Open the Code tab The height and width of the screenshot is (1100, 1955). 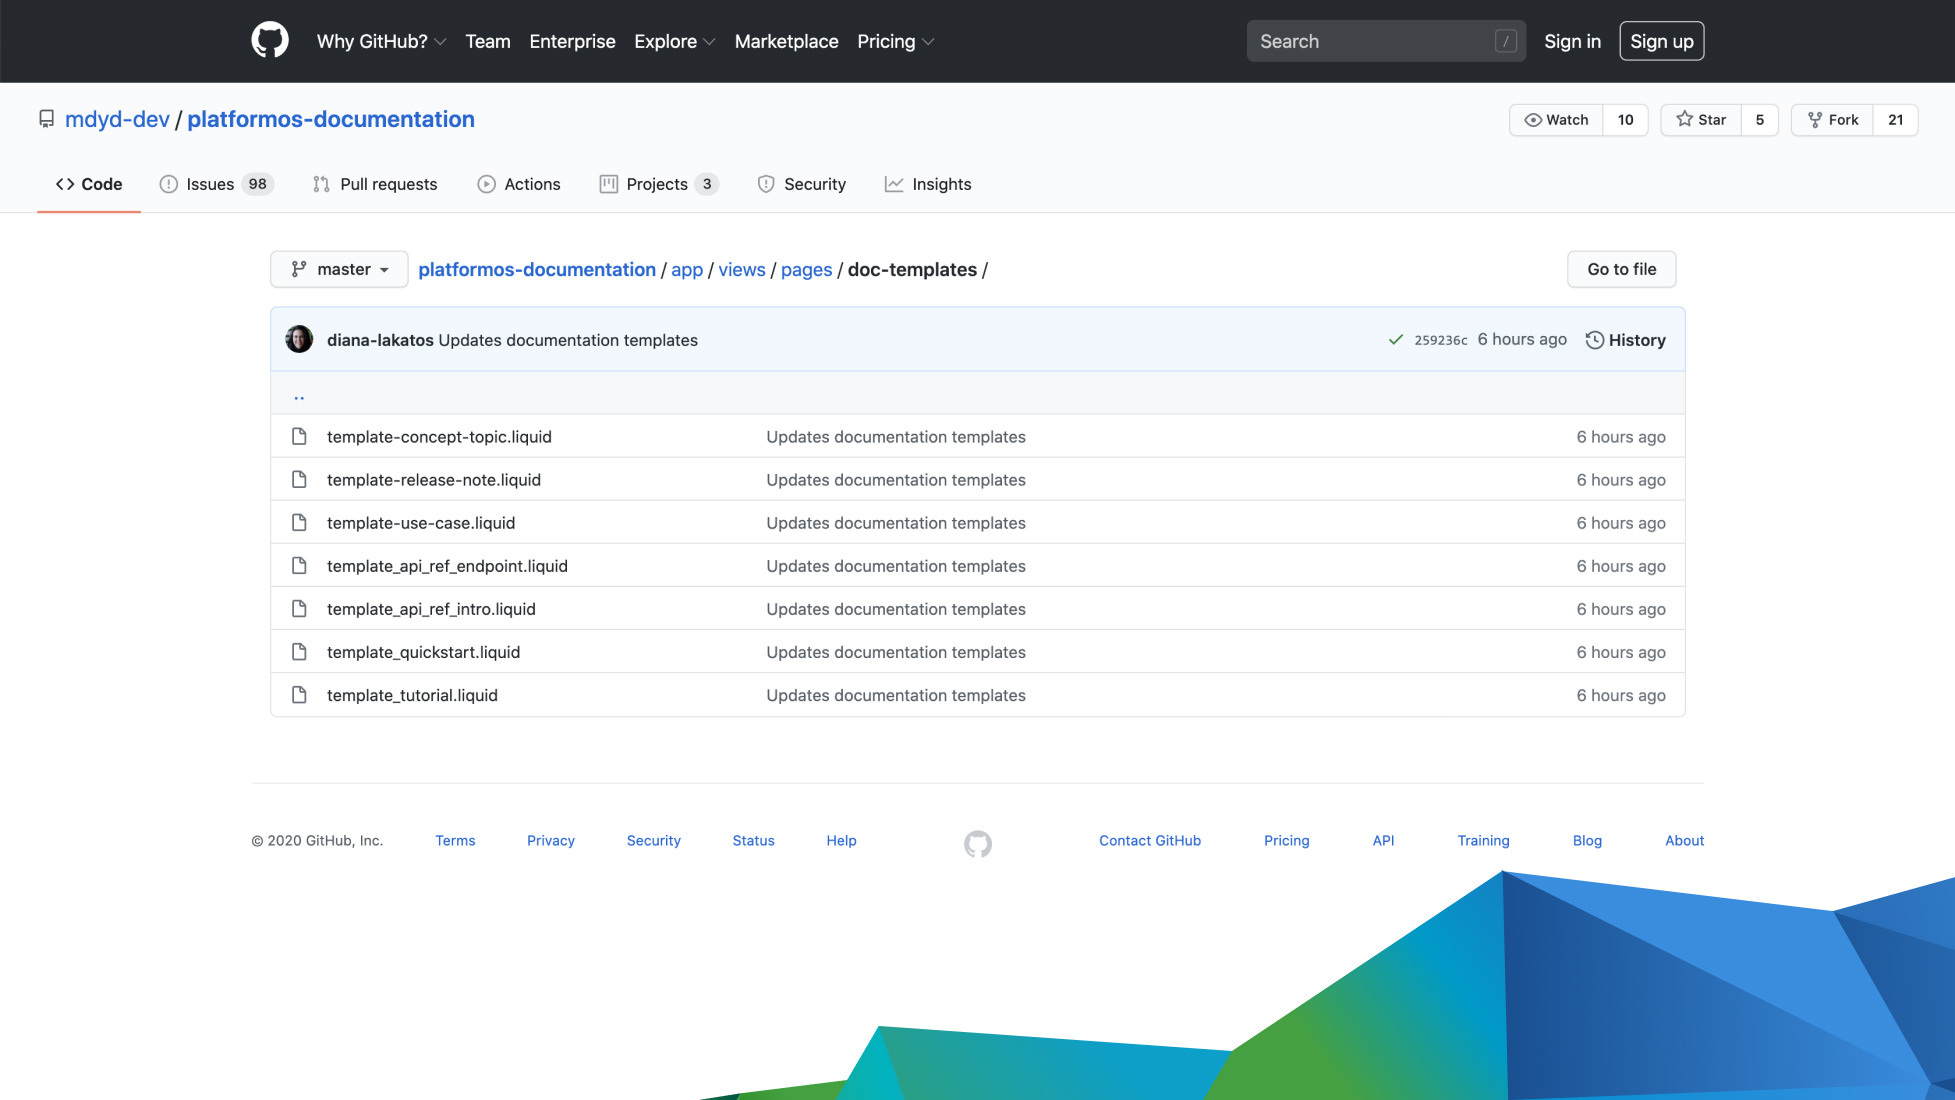(89, 184)
